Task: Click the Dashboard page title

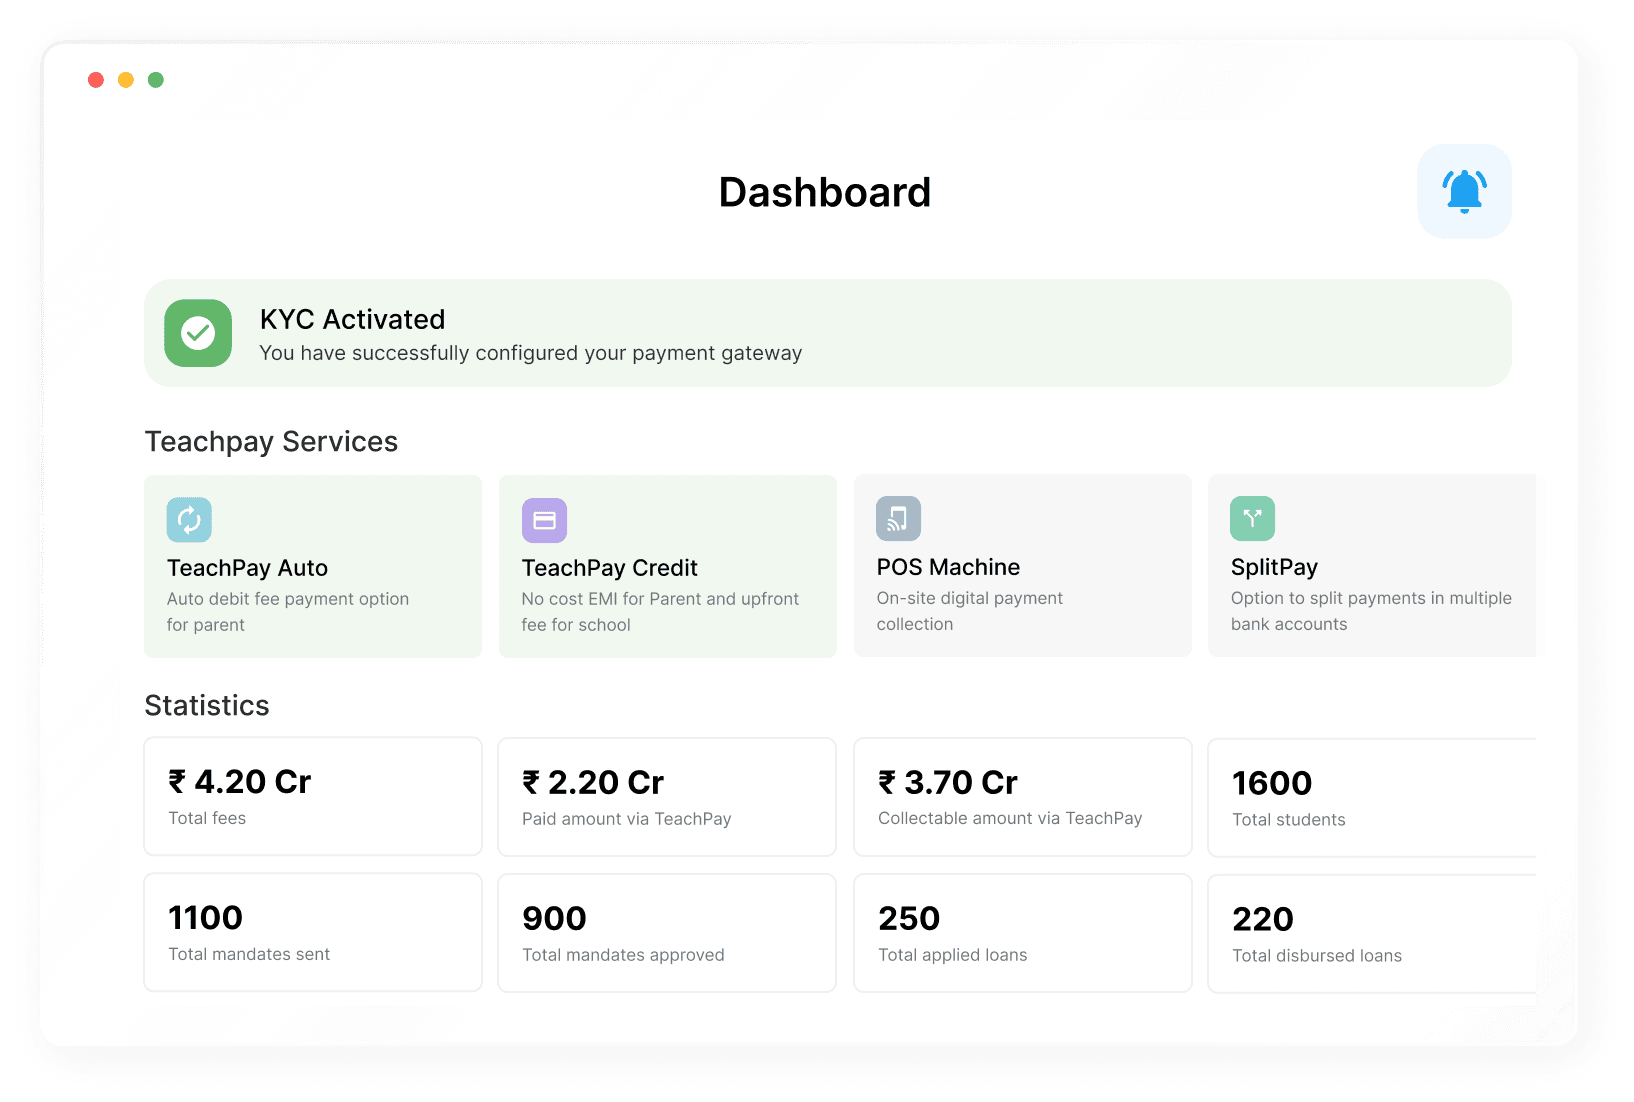Action: click(825, 192)
